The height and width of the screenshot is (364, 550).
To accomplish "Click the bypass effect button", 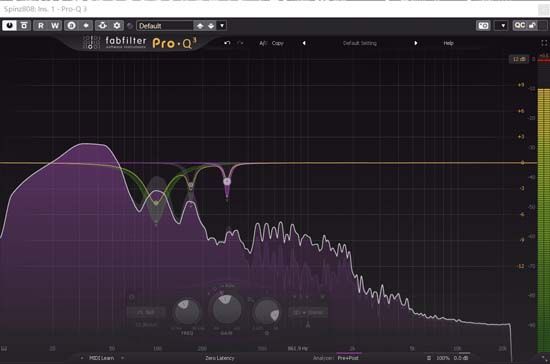I will pyautogui.click(x=24, y=26).
